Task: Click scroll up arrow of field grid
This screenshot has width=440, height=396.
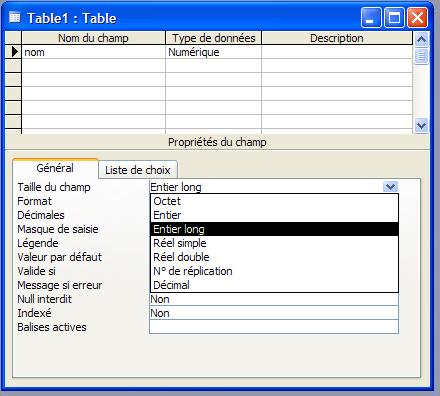Action: coord(421,40)
